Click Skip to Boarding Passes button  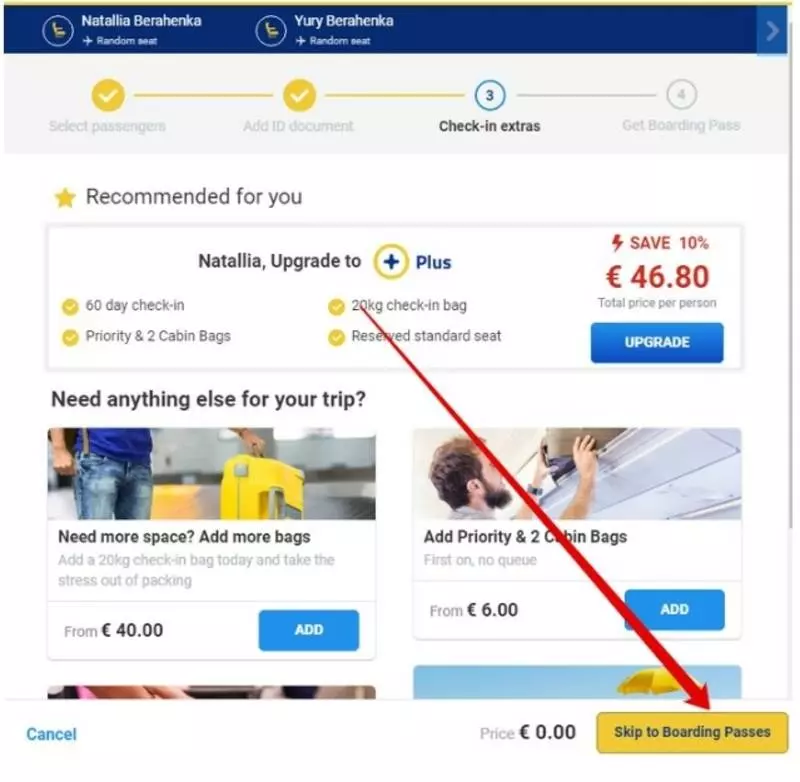point(692,733)
